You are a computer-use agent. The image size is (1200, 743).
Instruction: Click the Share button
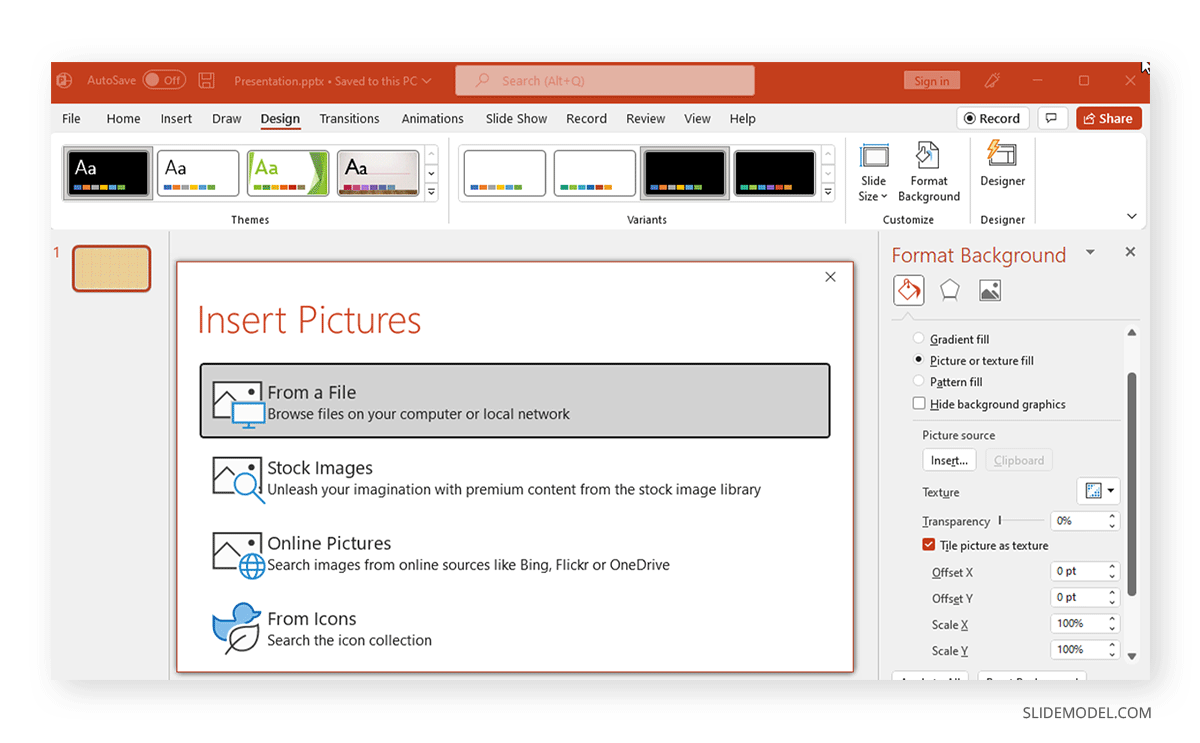1108,117
